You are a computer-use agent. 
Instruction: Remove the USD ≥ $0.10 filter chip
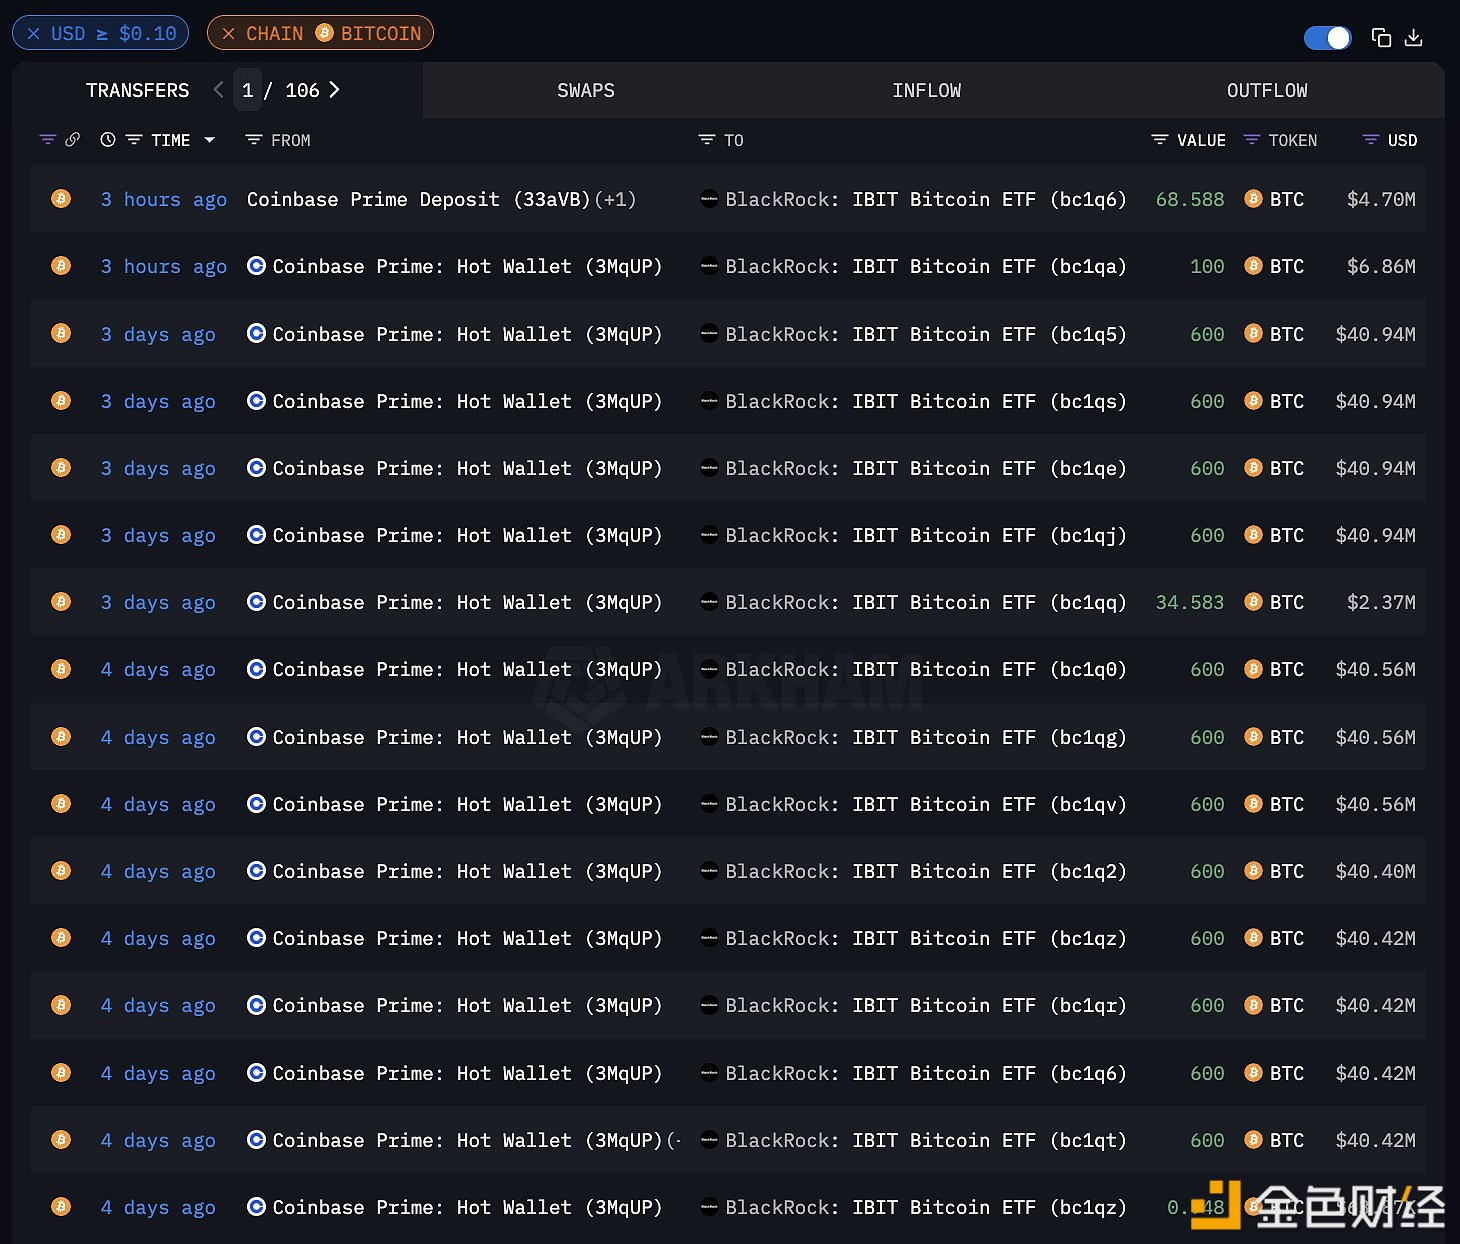[x=33, y=34]
